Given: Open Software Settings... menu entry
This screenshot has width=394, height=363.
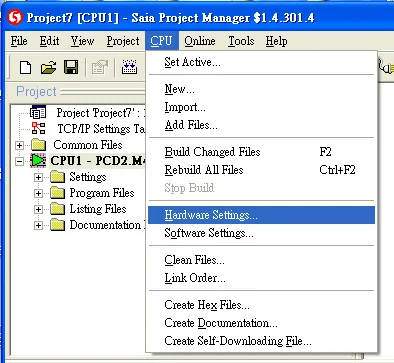Looking at the screenshot, I should tap(262, 233).
